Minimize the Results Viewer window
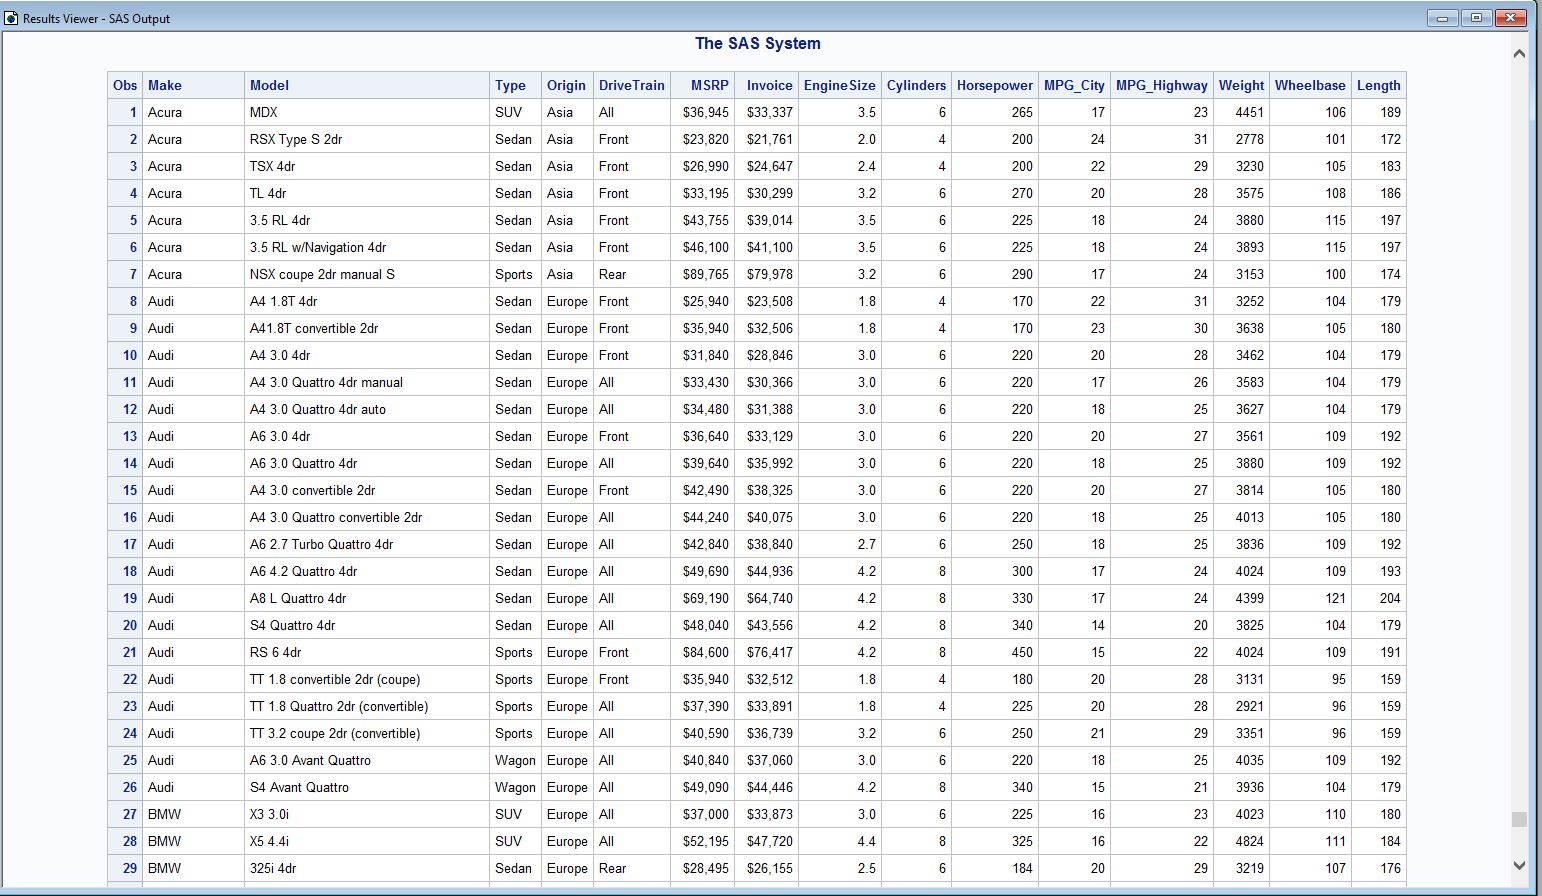Image resolution: width=1542 pixels, height=896 pixels. click(x=1442, y=18)
